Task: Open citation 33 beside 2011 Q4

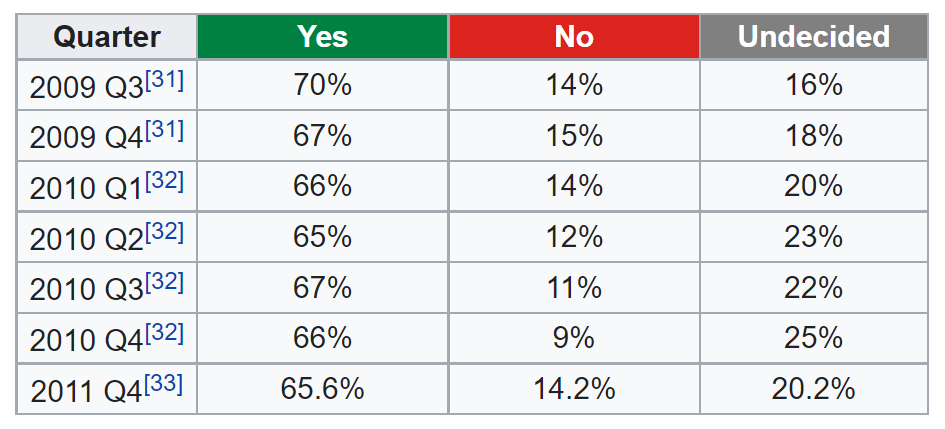Action: point(164,383)
